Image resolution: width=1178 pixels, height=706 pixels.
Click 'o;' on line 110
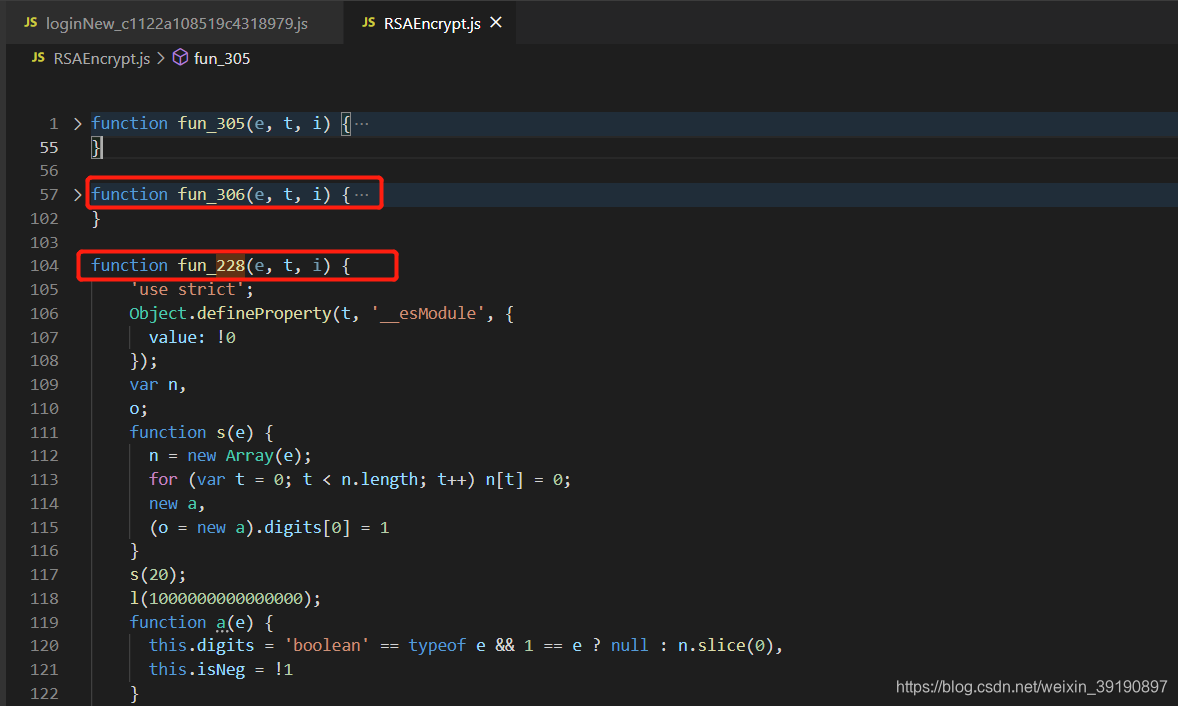138,409
